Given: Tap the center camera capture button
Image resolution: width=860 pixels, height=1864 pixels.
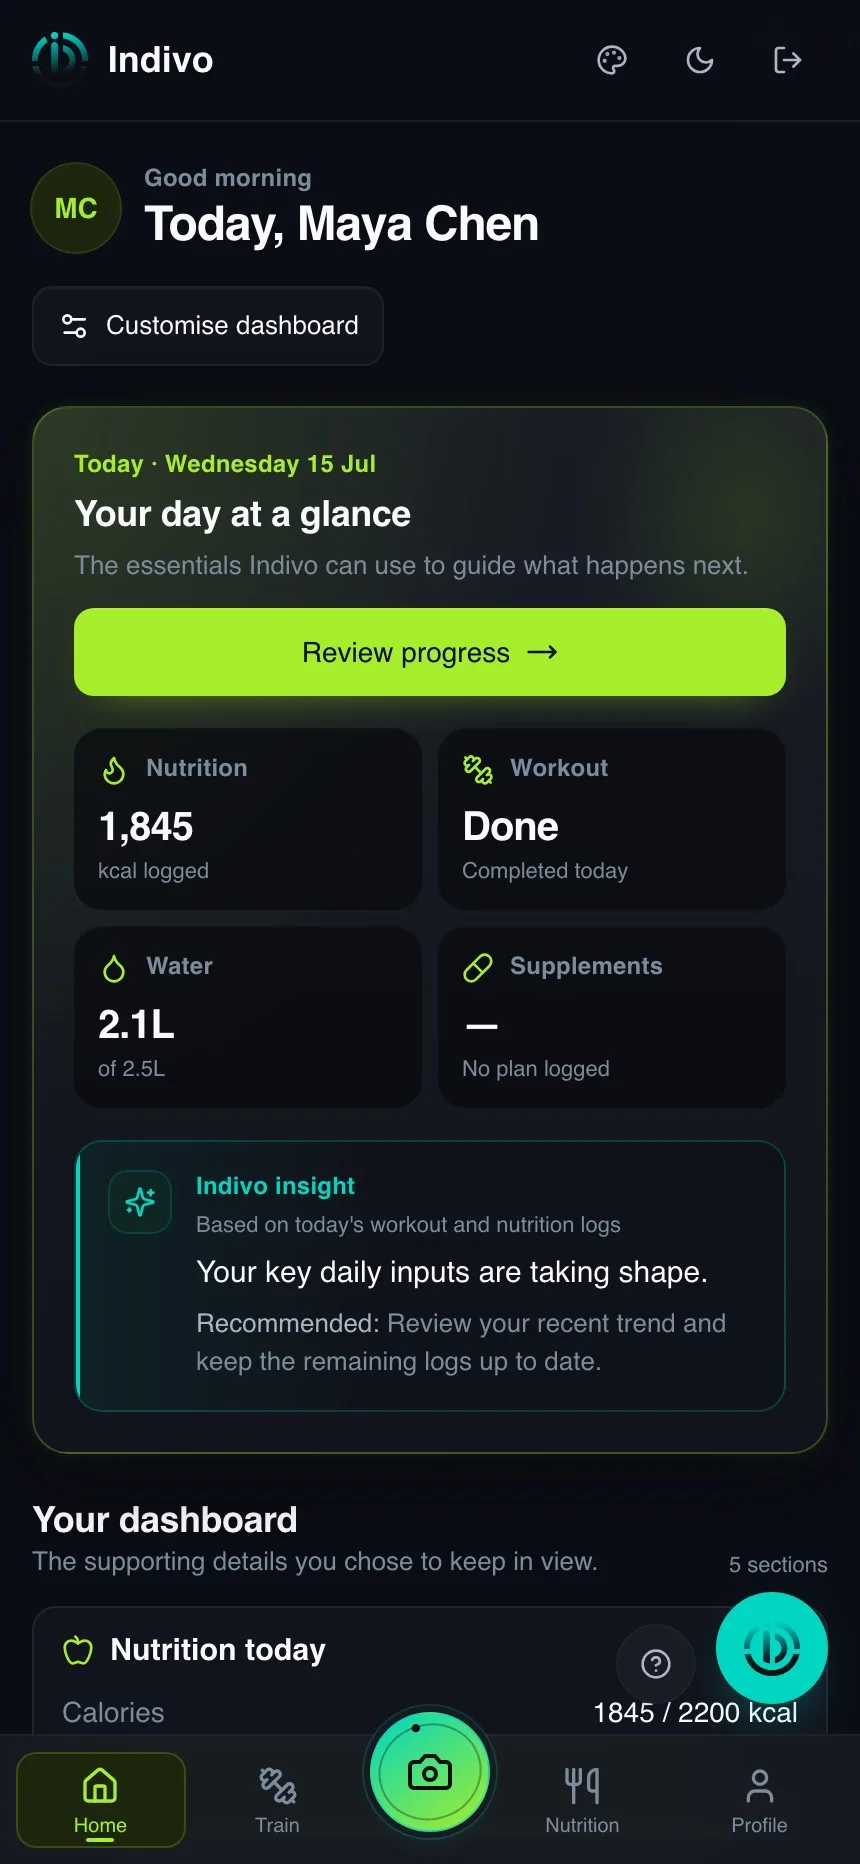Looking at the screenshot, I should click(x=430, y=1773).
